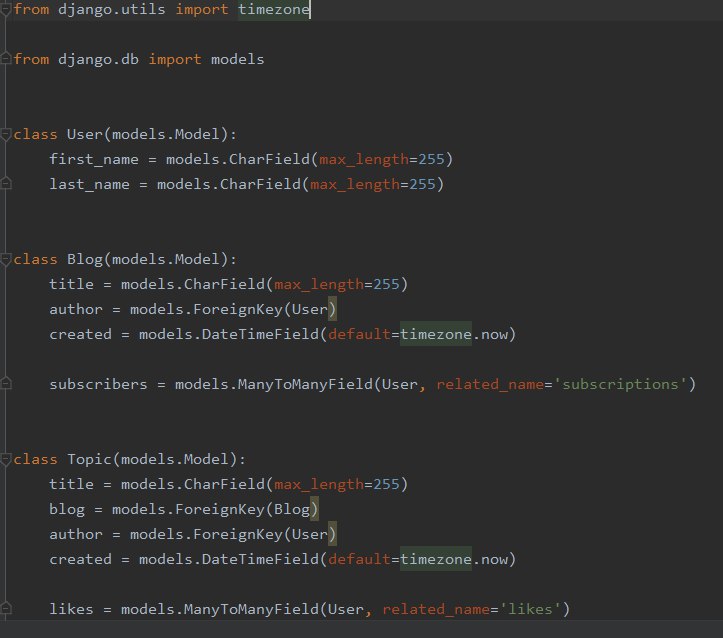The height and width of the screenshot is (638, 723).
Task: Click 'Blog' argument in ForeignKey(Blog)
Action: (291, 509)
